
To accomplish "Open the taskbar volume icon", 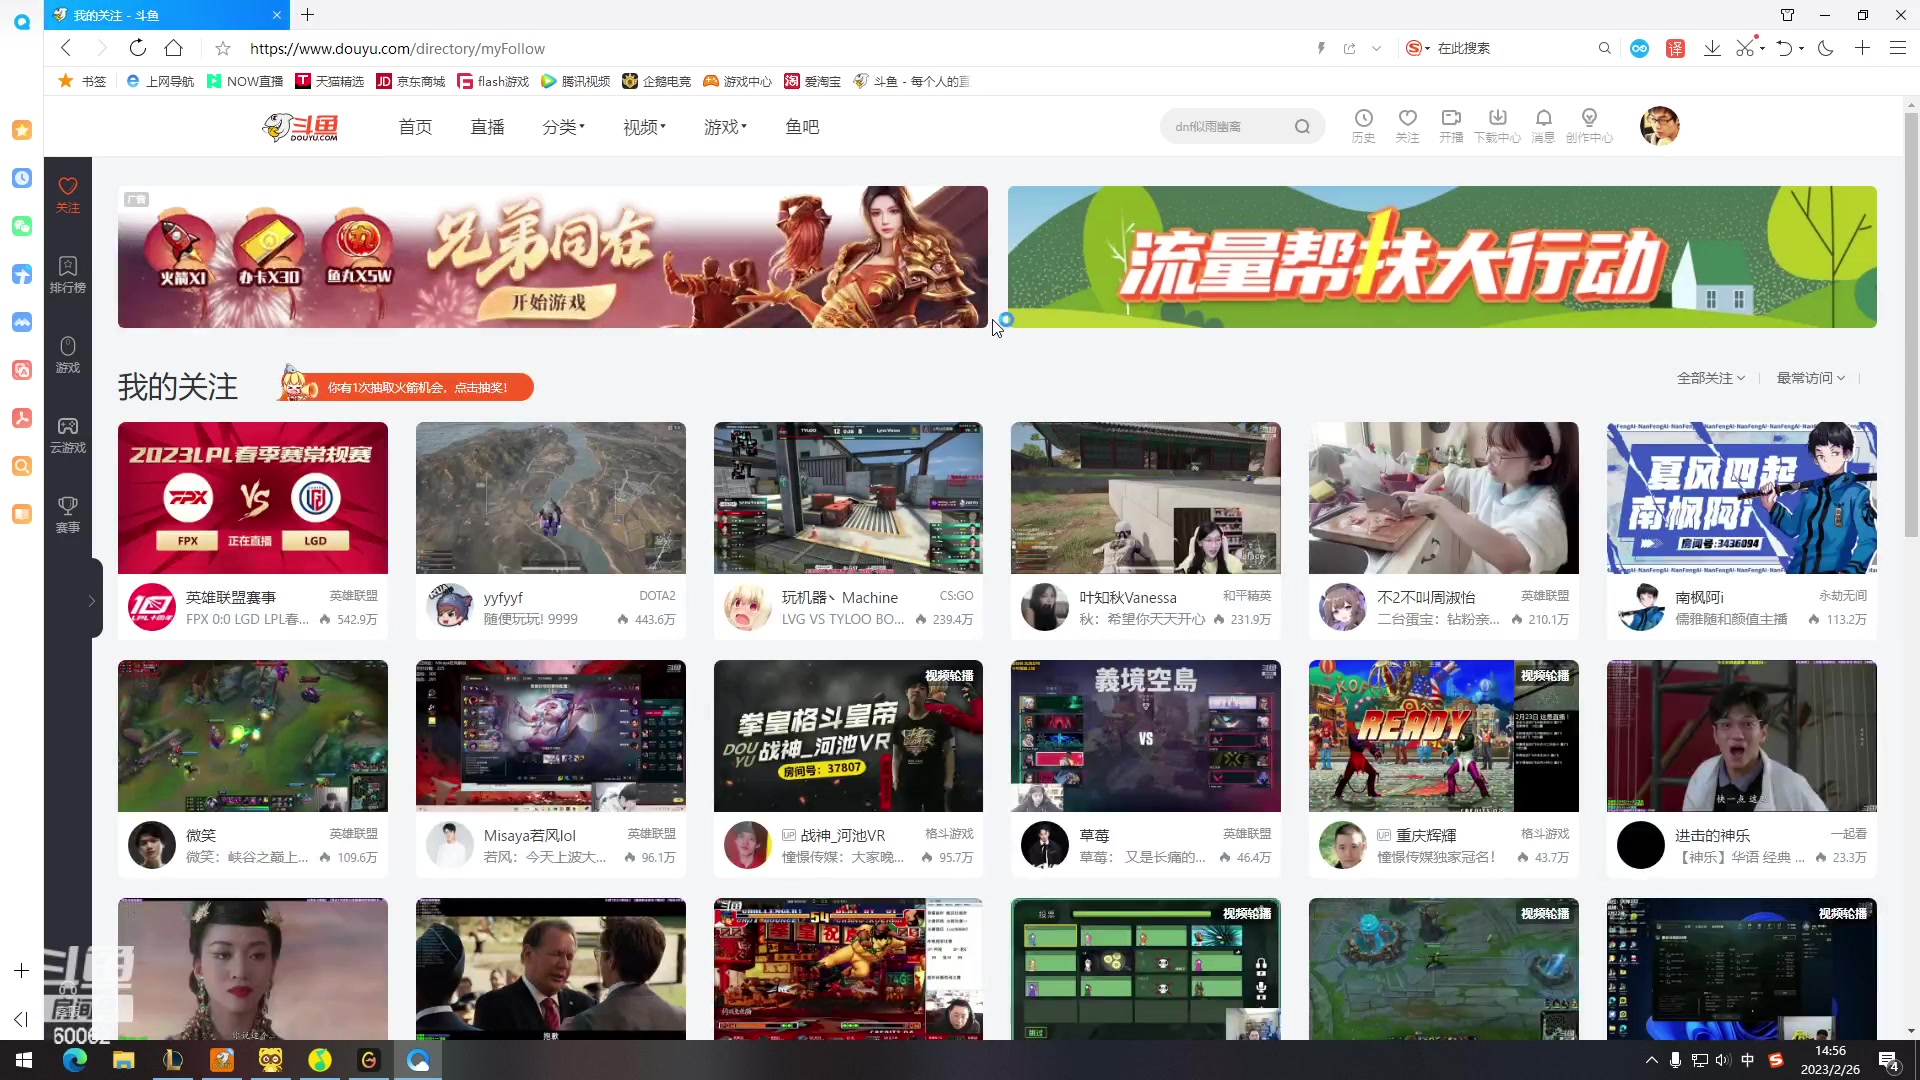I will click(1722, 1060).
